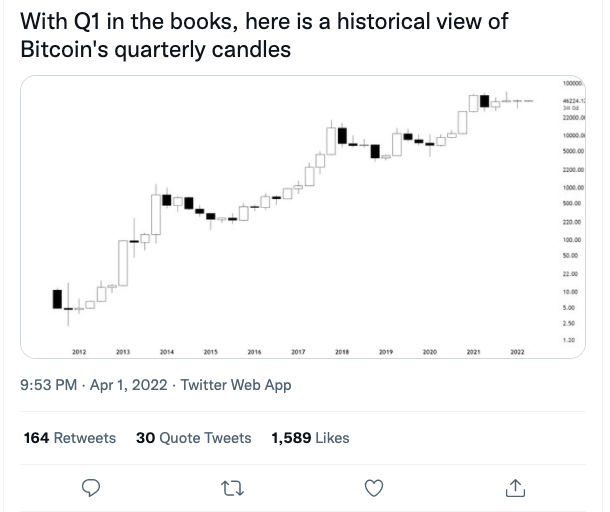This screenshot has height=512, width=610.
Task: View the 164 Retweets list
Action: coord(70,438)
